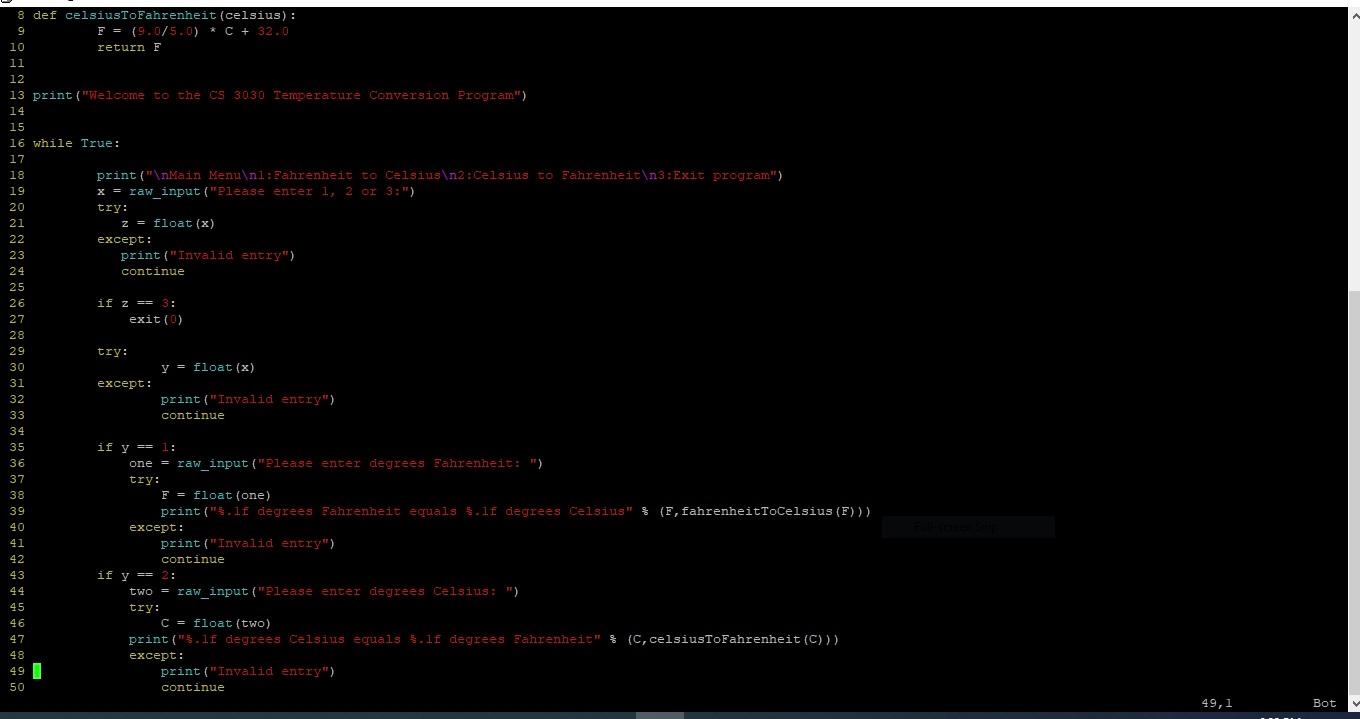Click the 'return F' statement on line 10
Image resolution: width=1360 pixels, height=719 pixels.
(129, 47)
